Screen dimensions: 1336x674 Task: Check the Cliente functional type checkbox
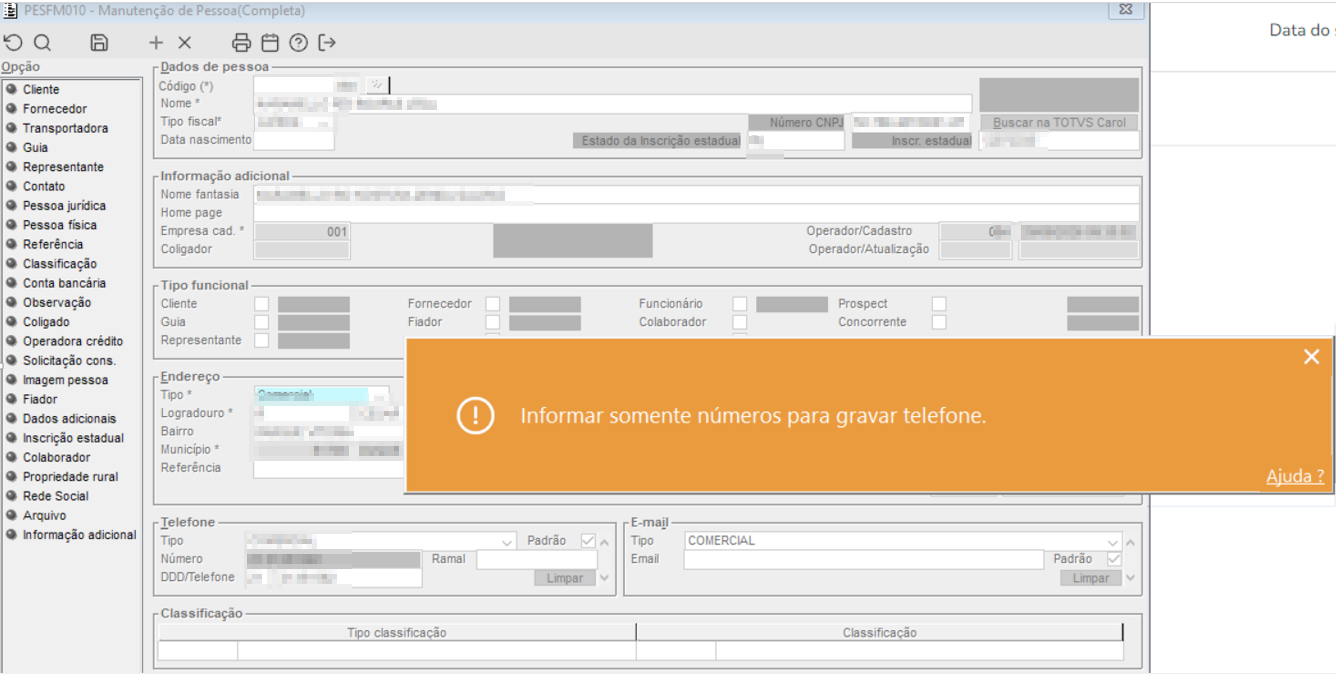point(261,304)
